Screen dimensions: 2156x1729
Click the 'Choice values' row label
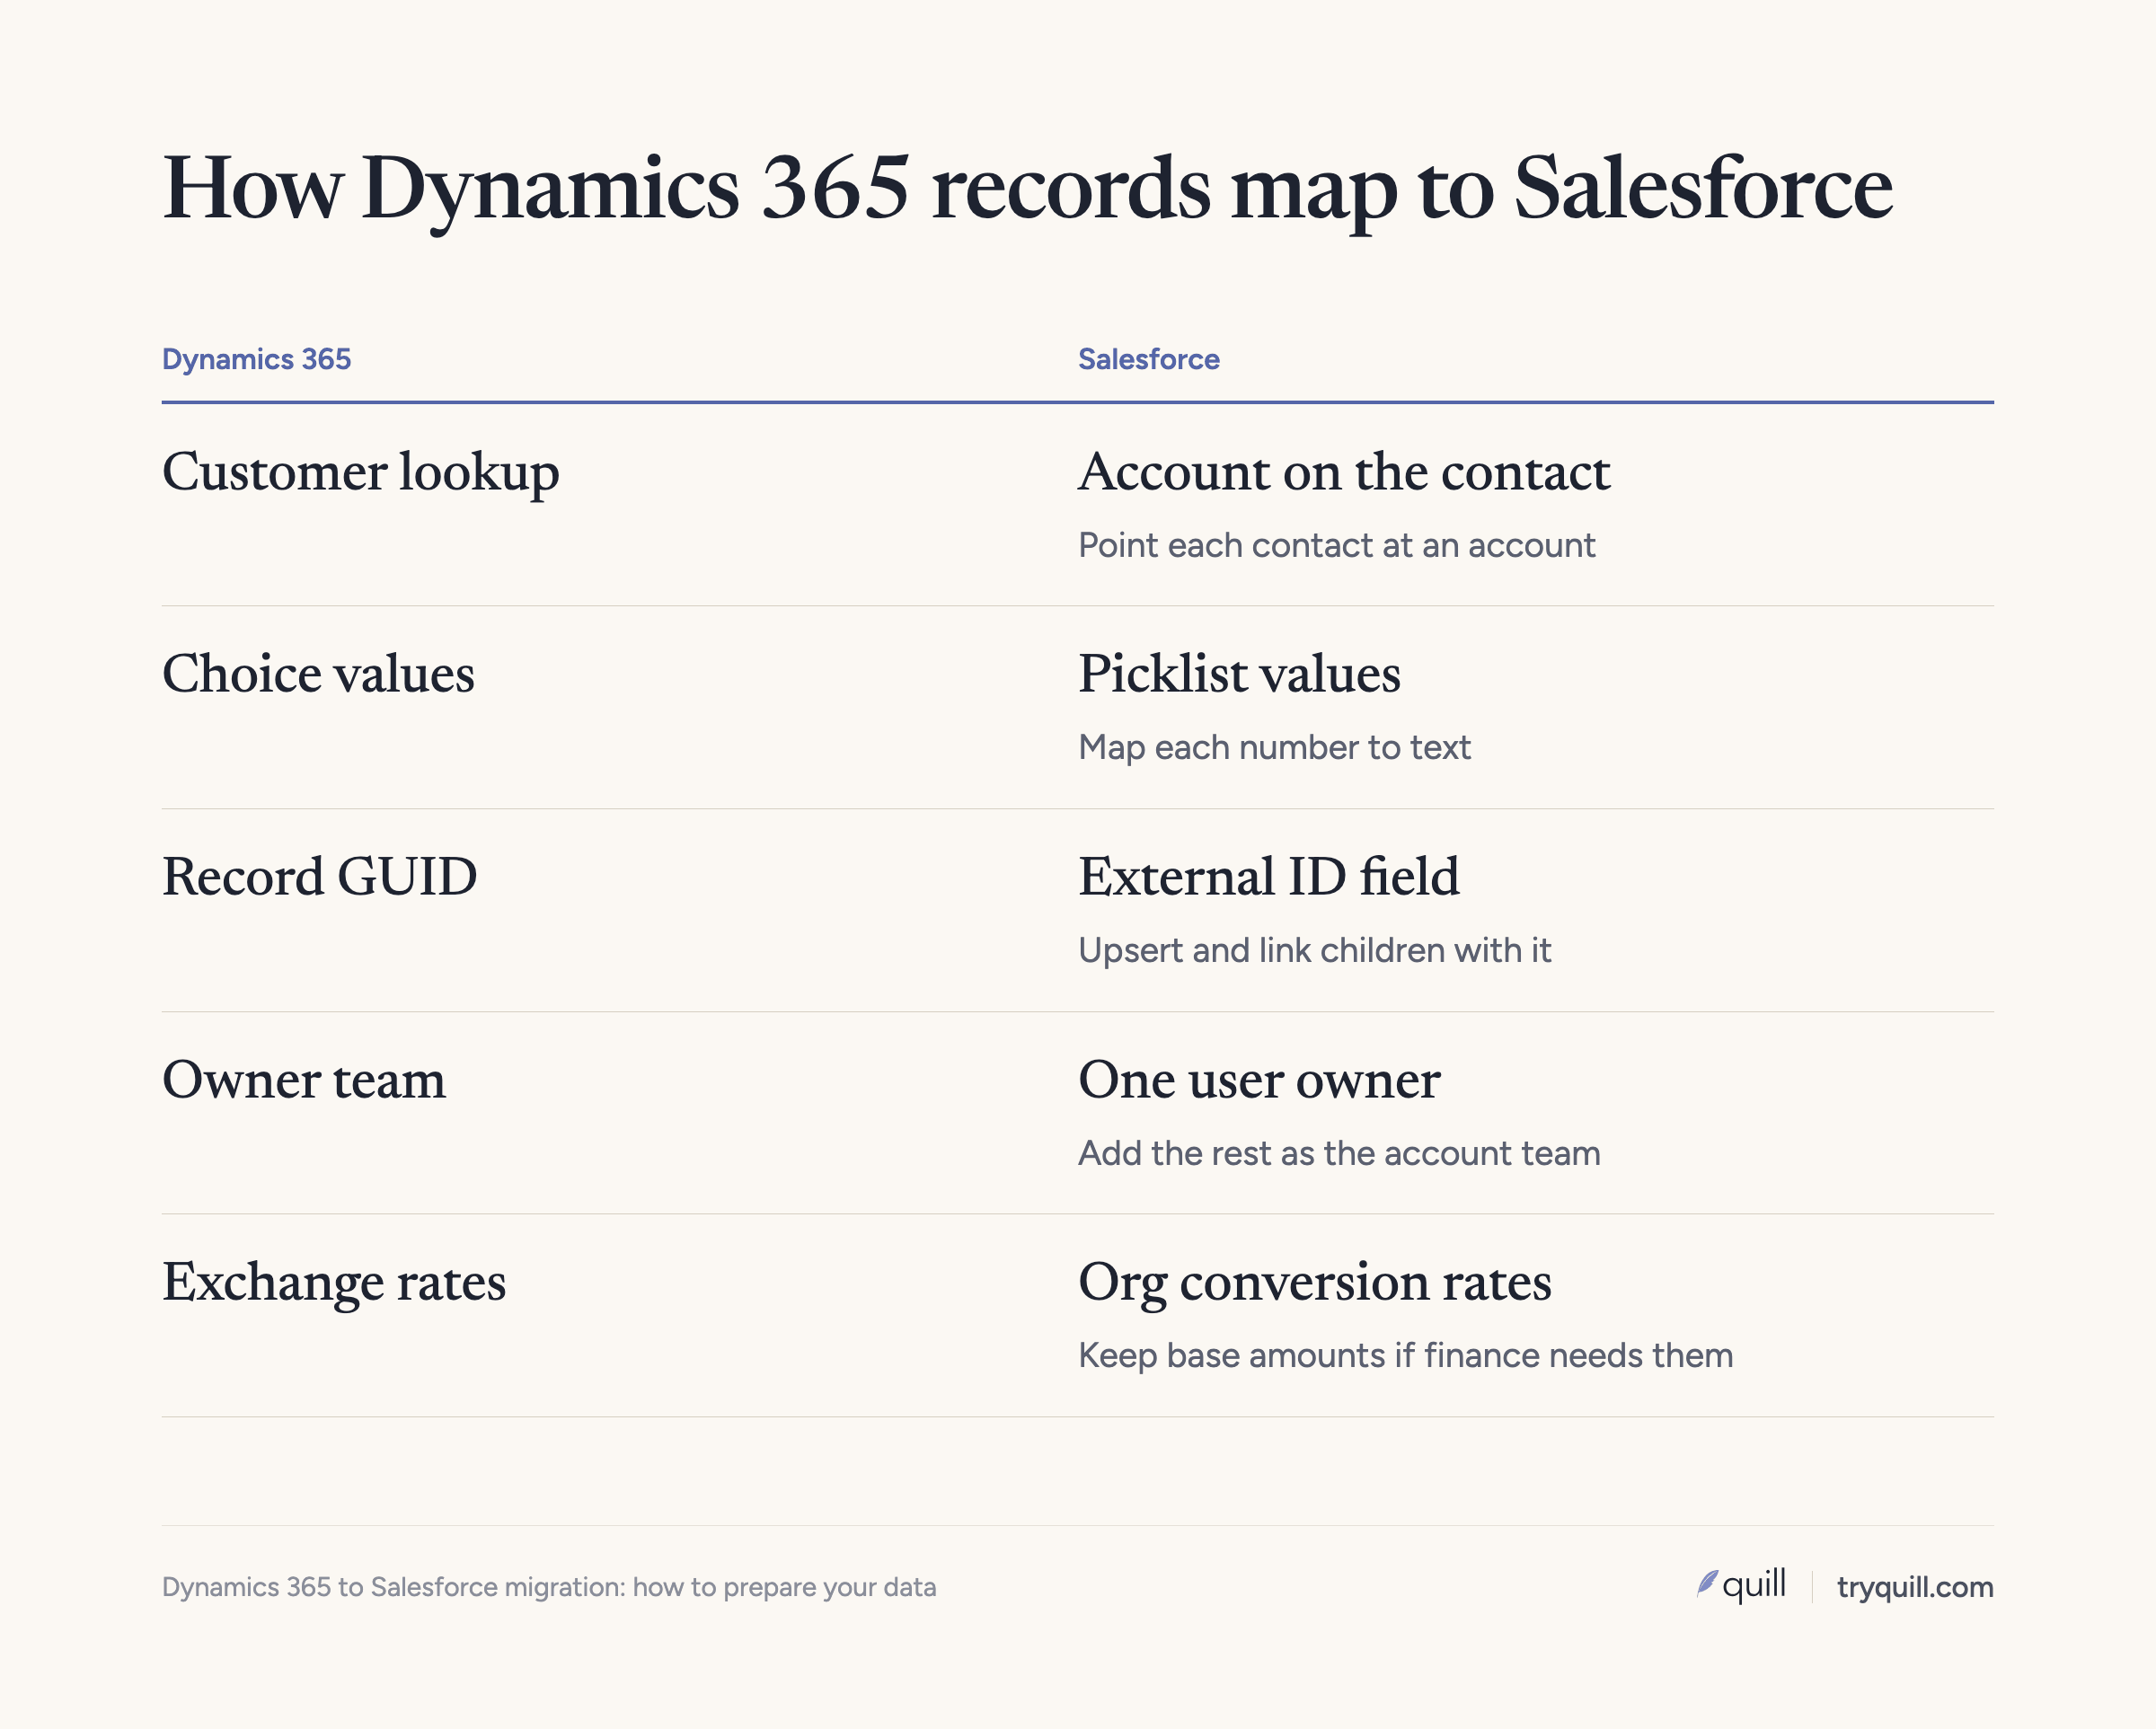pyautogui.click(x=318, y=674)
